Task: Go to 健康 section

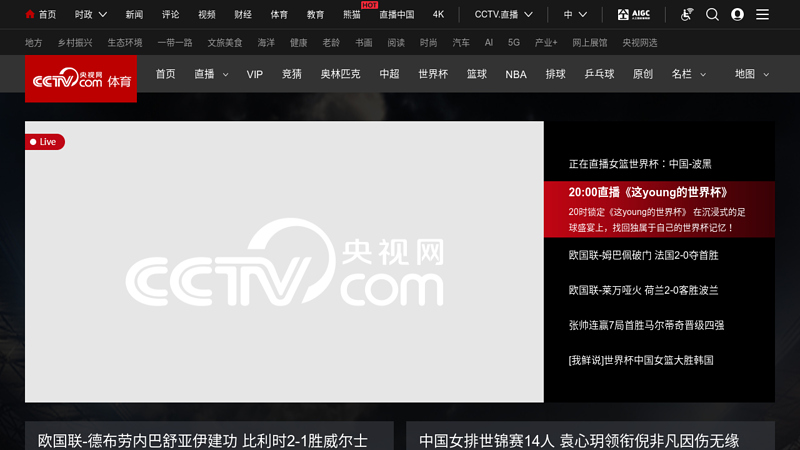Action: point(298,43)
